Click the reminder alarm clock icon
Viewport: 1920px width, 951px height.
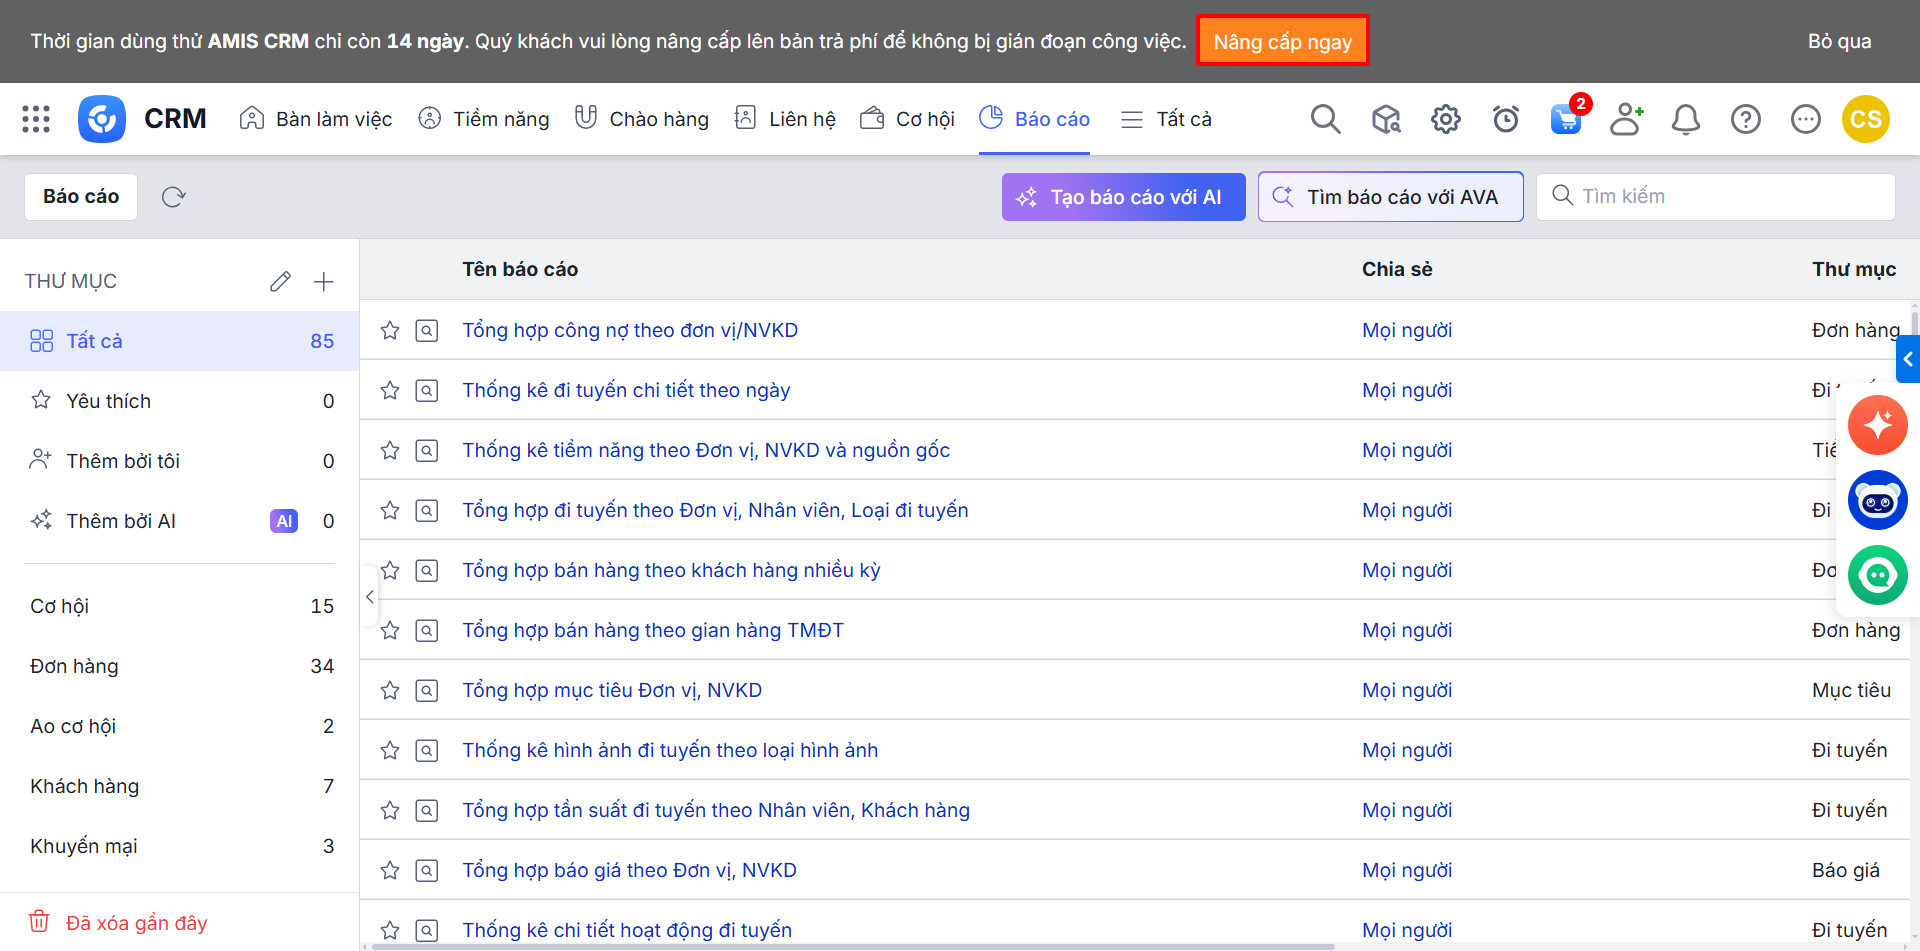[x=1505, y=119]
